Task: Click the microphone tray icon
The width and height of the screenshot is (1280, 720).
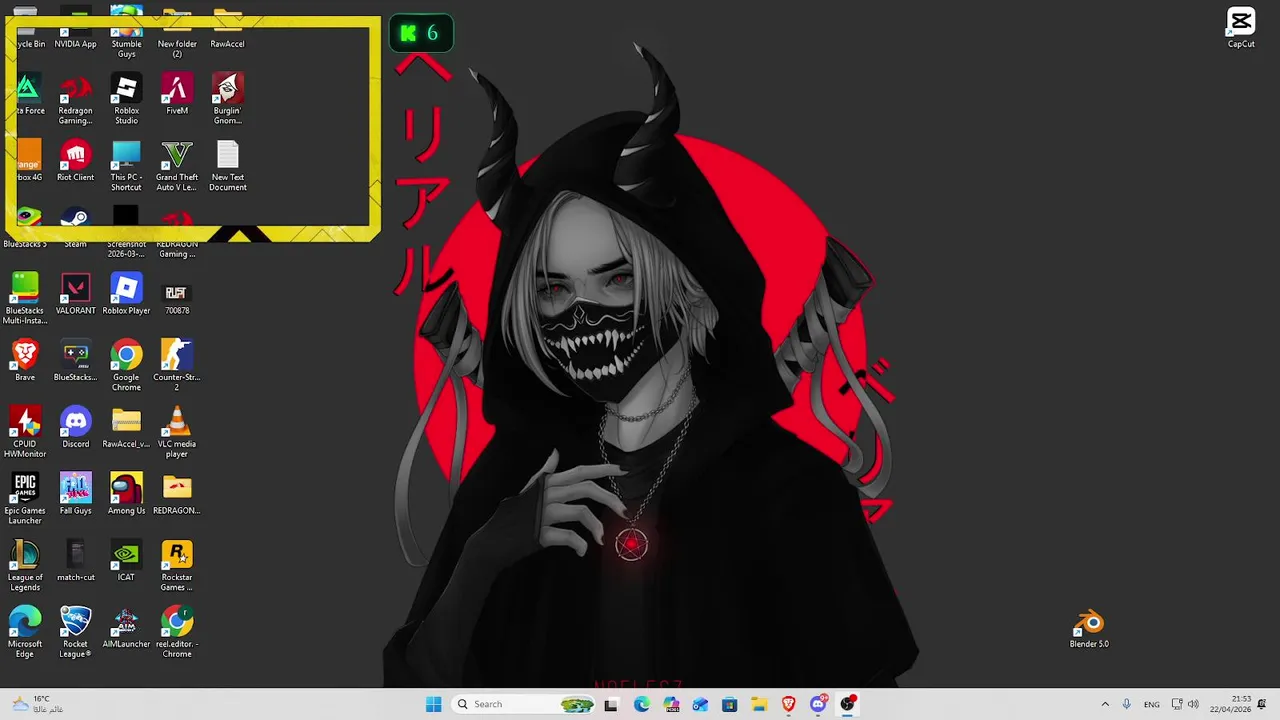Action: click(x=1127, y=704)
